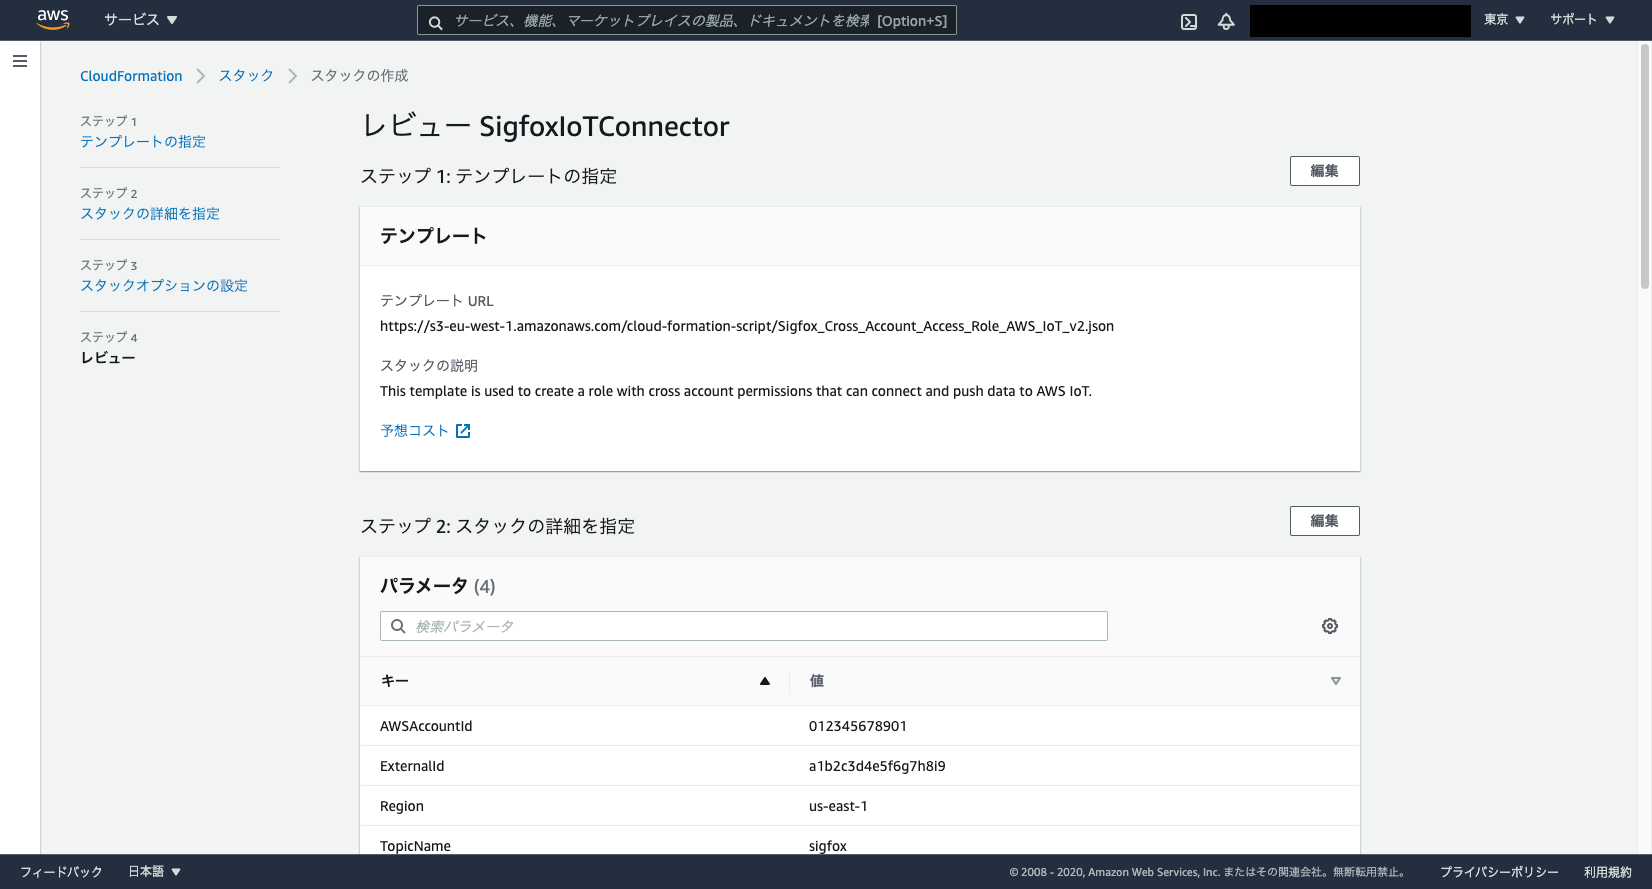The height and width of the screenshot is (889, 1652).
Task: Open プライバシーポリシー footer link
Action: coord(1499,872)
